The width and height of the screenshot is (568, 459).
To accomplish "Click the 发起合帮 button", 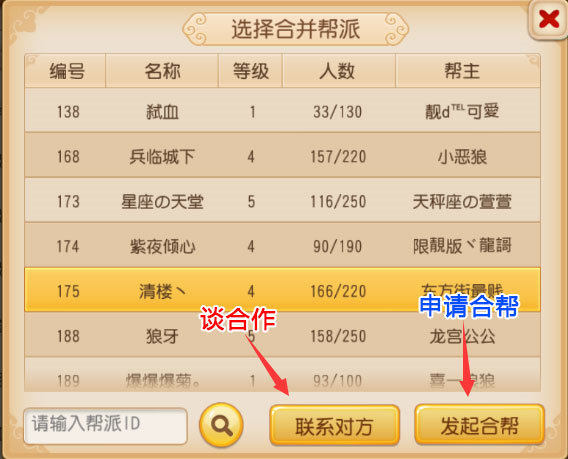I will (x=479, y=425).
